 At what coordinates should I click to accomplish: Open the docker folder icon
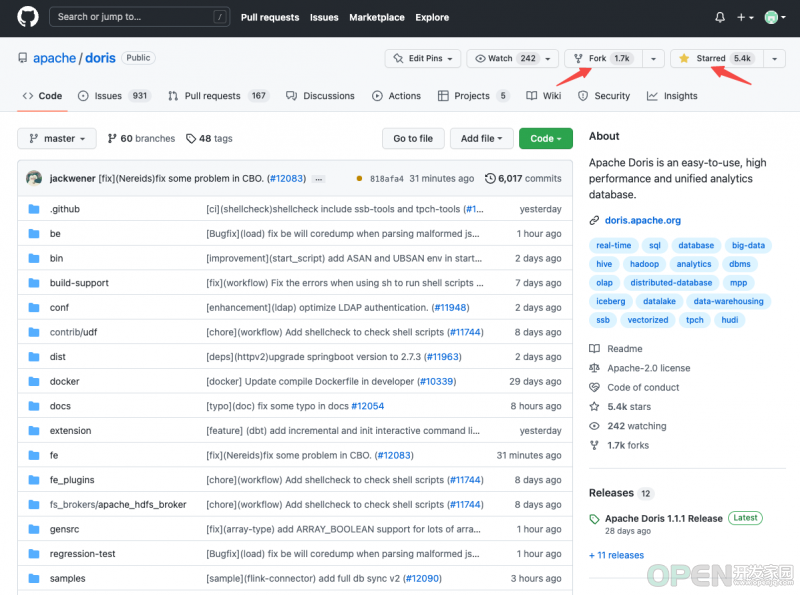[x=34, y=381]
